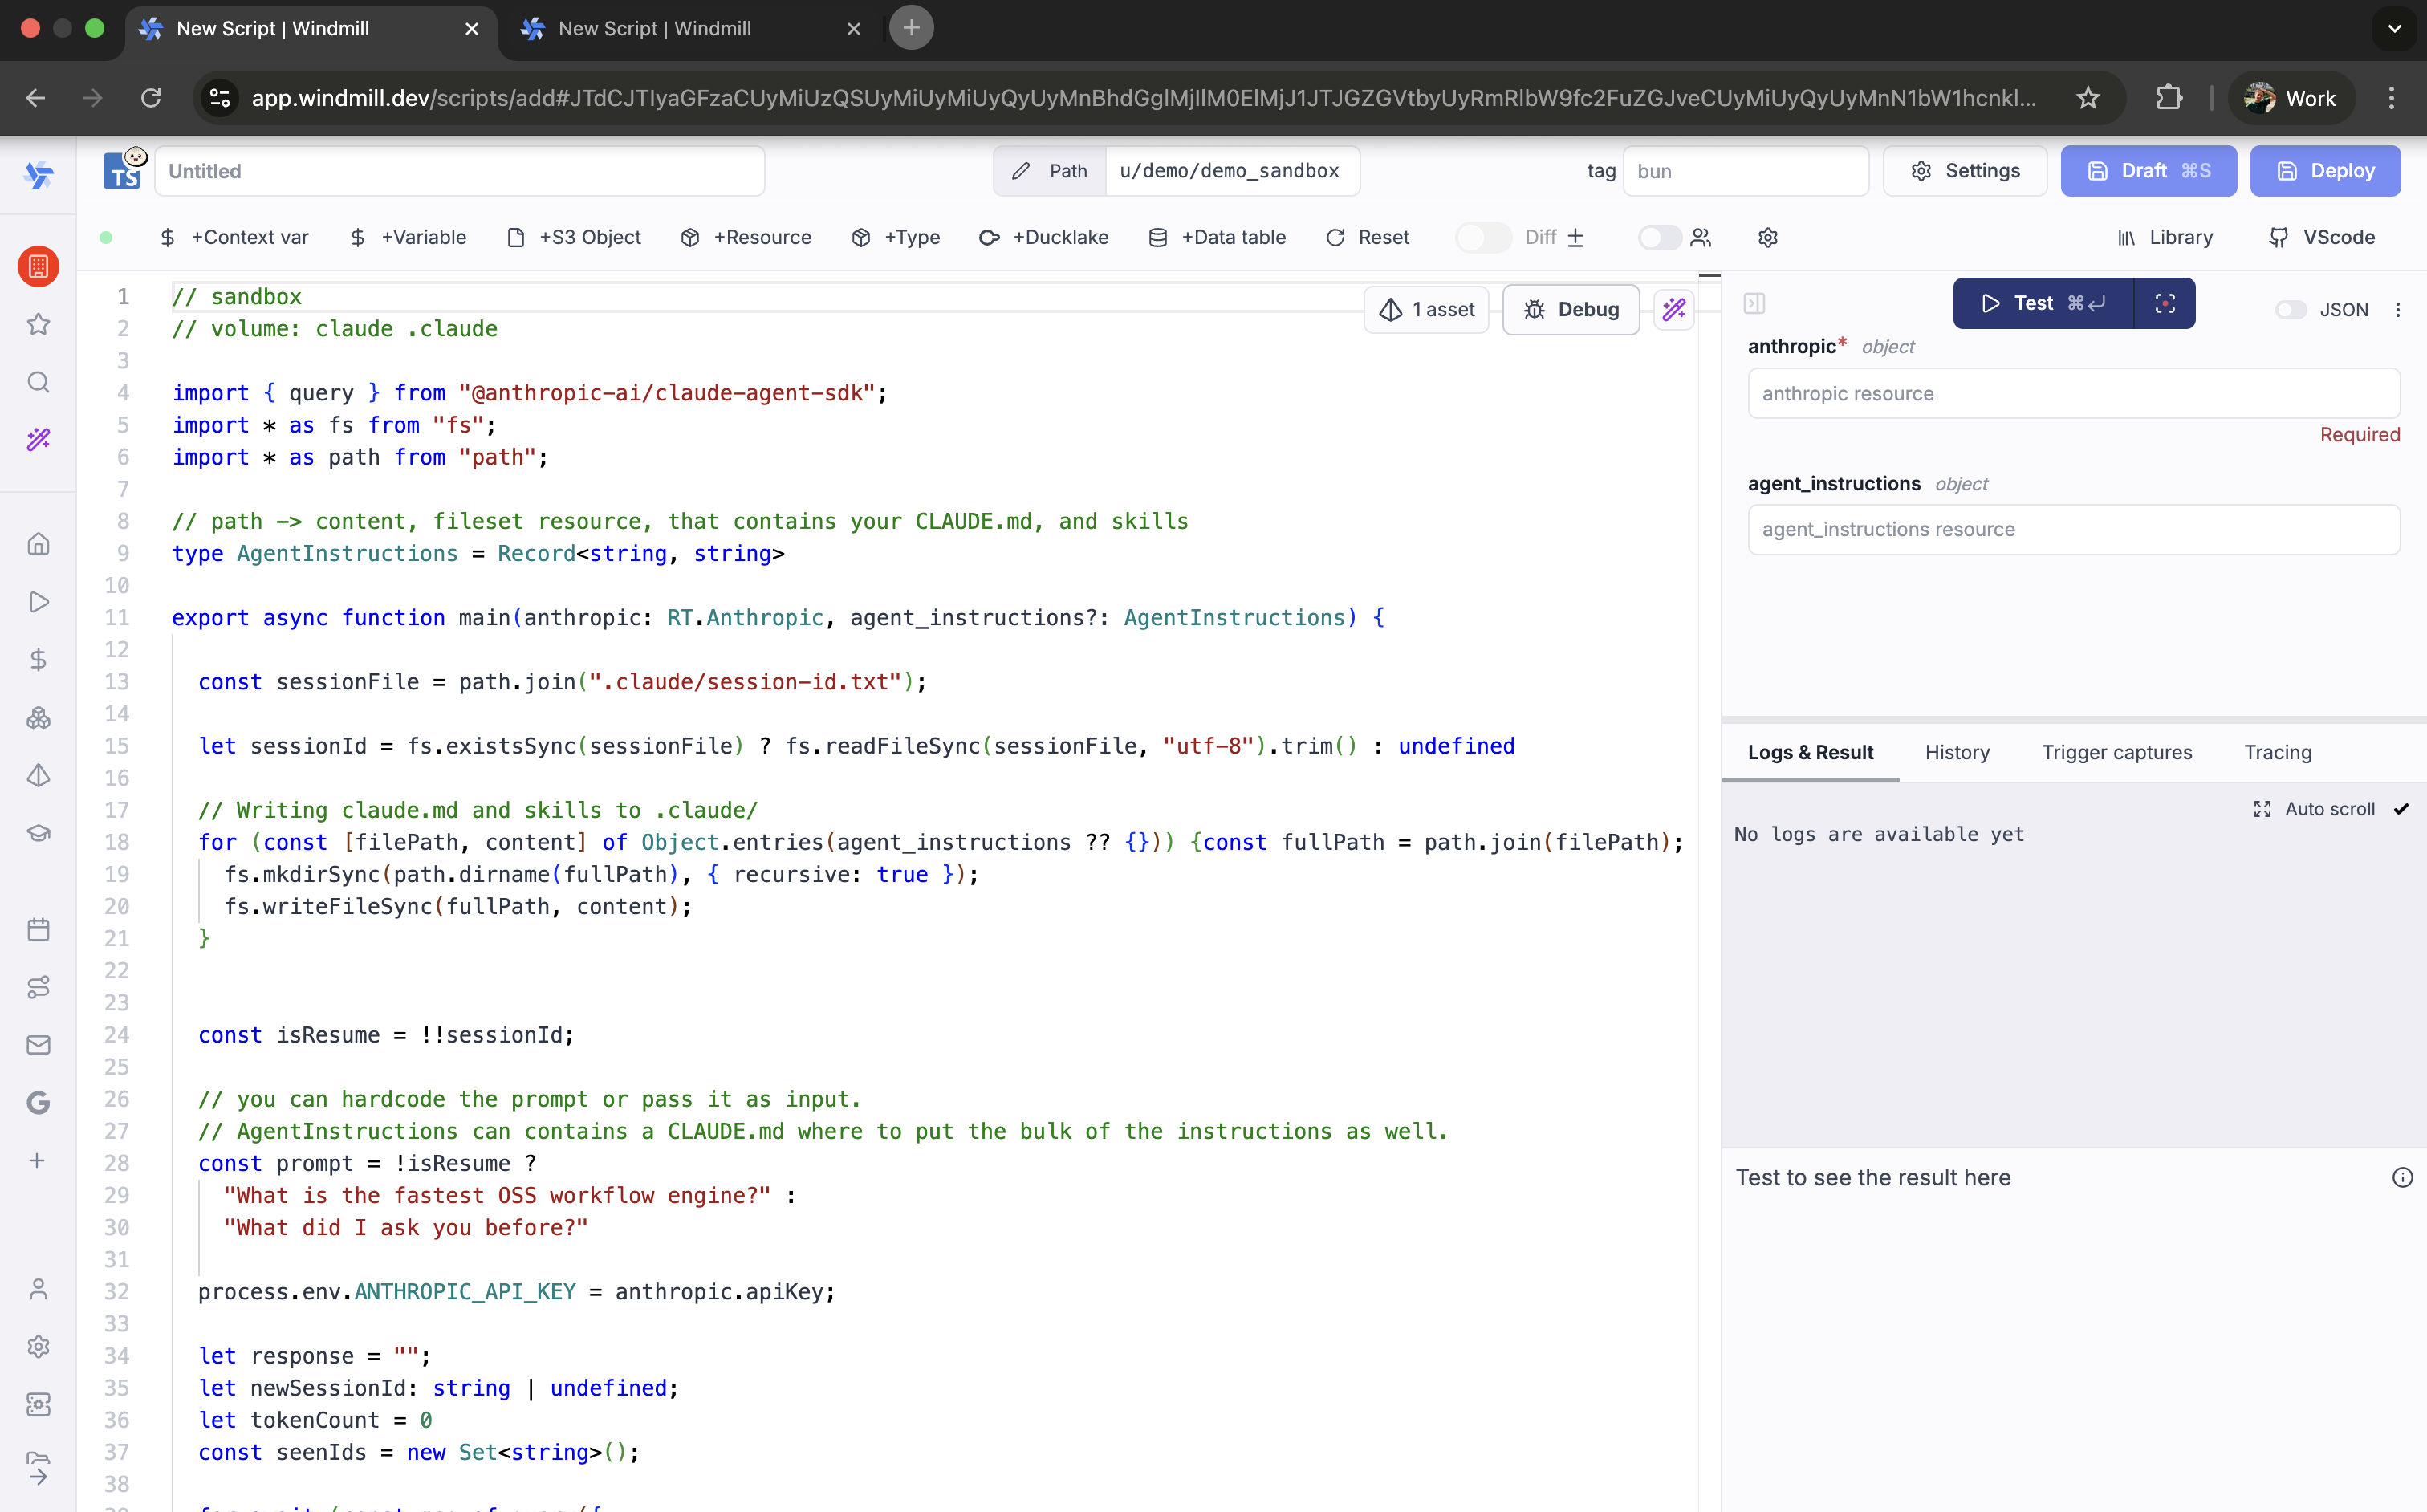
Task: Open the AI magic wand in sidebar
Action: coord(38,439)
